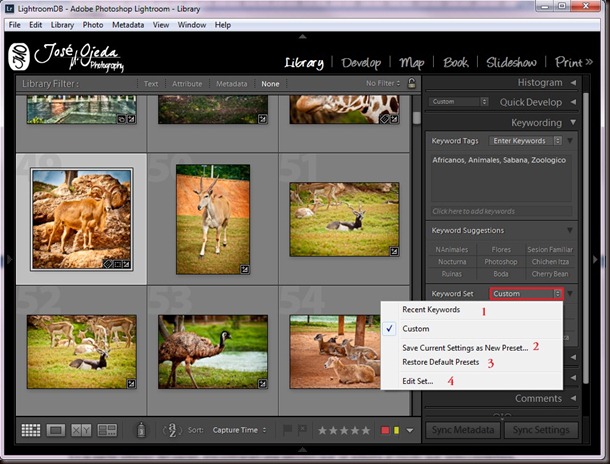Hide the top module picker arrow

point(303,36)
